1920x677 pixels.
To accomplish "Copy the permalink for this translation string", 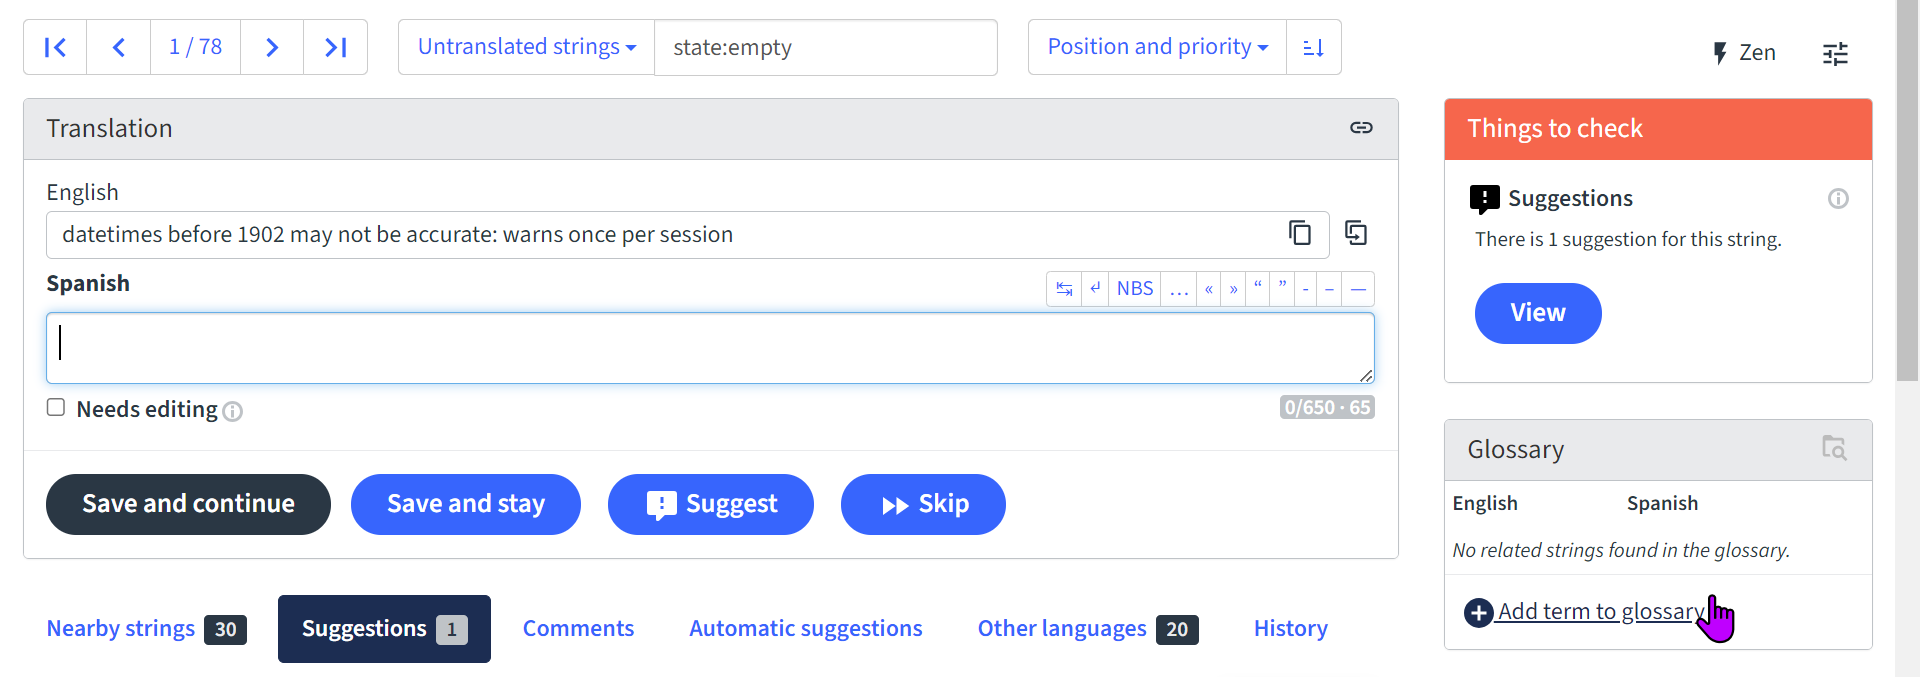I will pos(1361,128).
